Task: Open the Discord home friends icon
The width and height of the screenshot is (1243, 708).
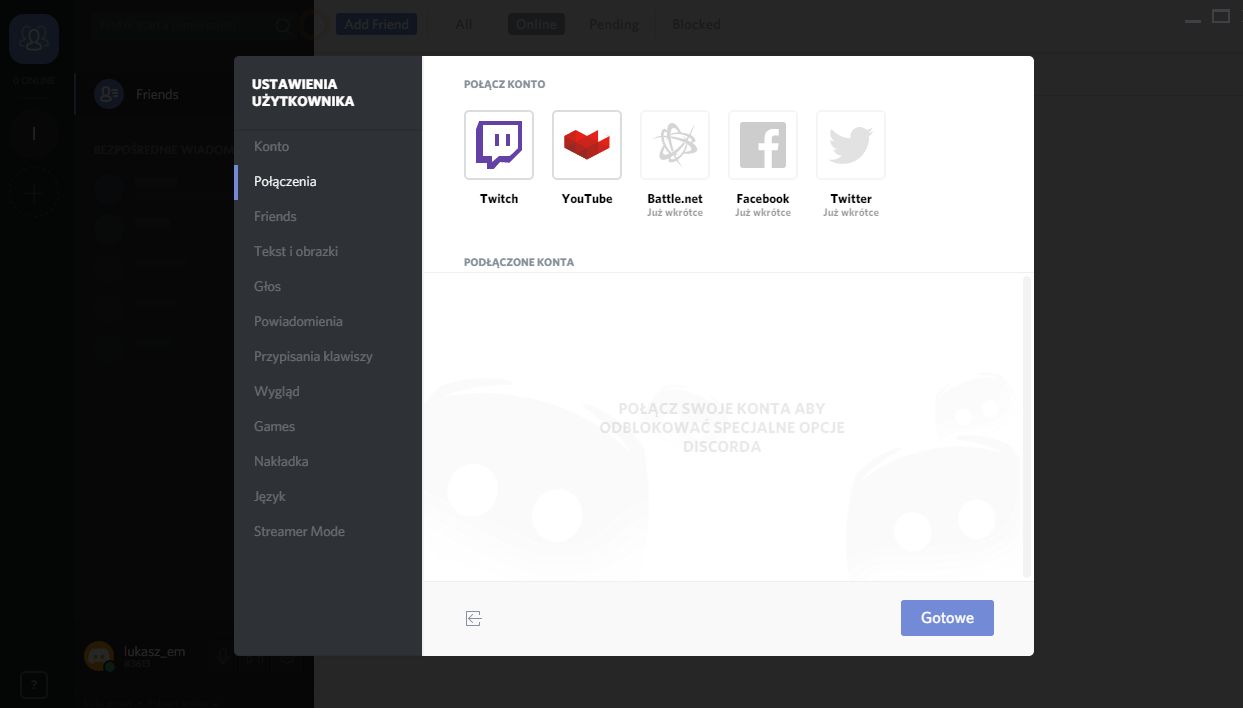Action: (x=34, y=39)
